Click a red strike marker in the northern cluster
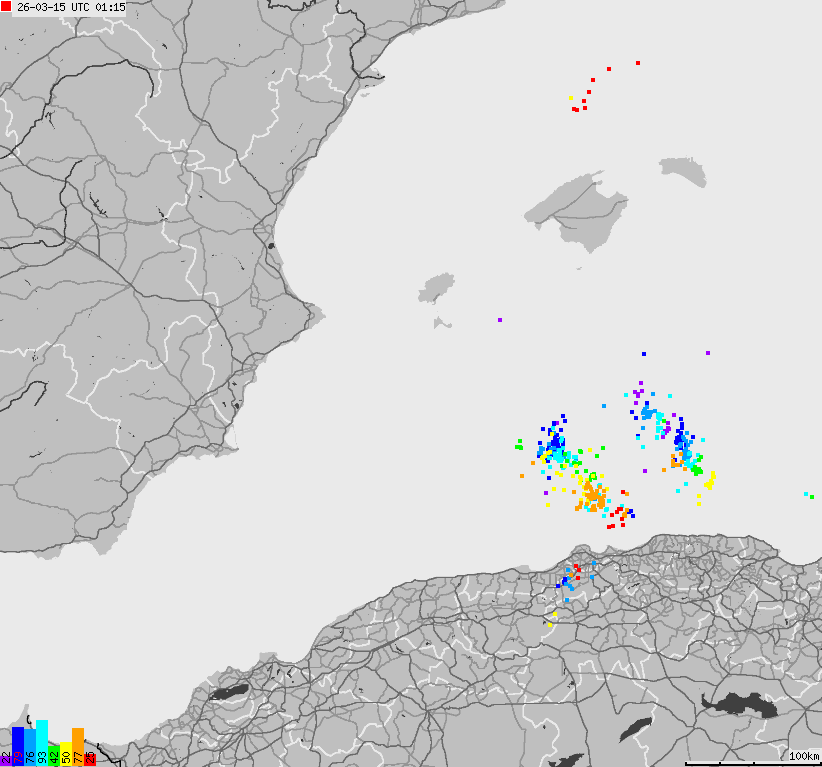This screenshot has height=767, width=822. (x=610, y=70)
